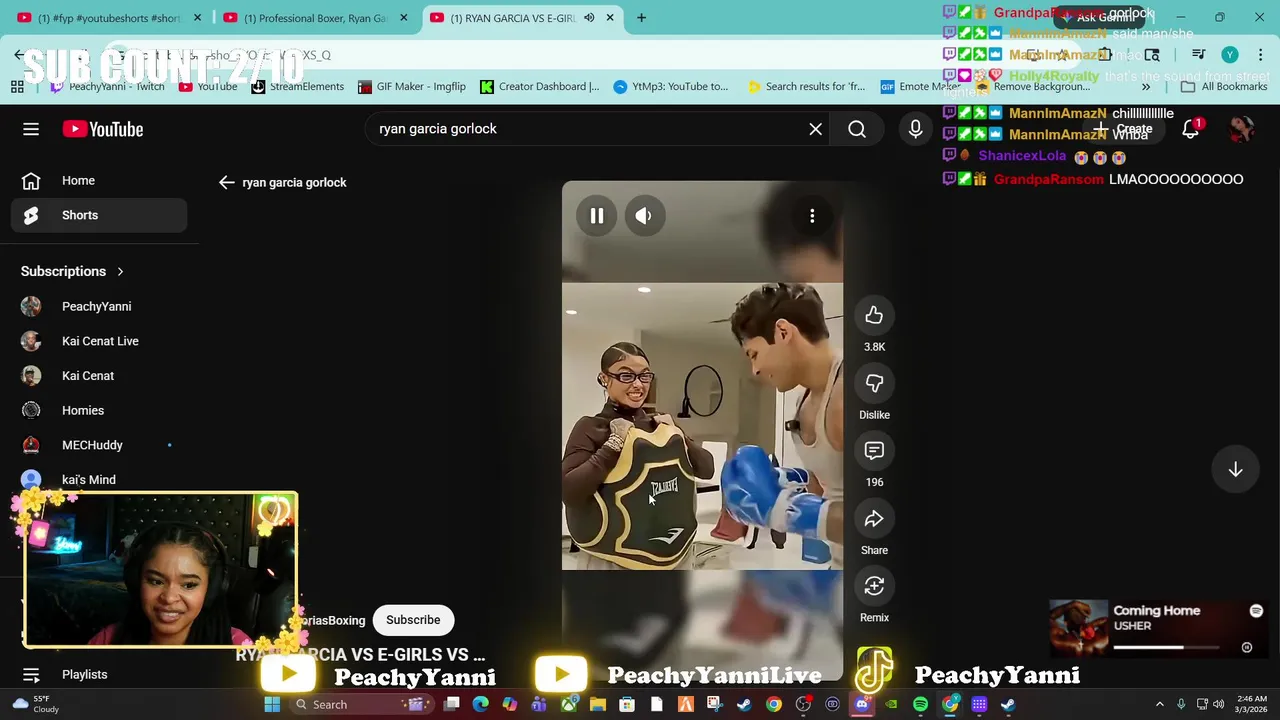Image resolution: width=1280 pixels, height=720 pixels.
Task: Open the YtMp3 bookmark
Action: pyautogui.click(x=671, y=87)
